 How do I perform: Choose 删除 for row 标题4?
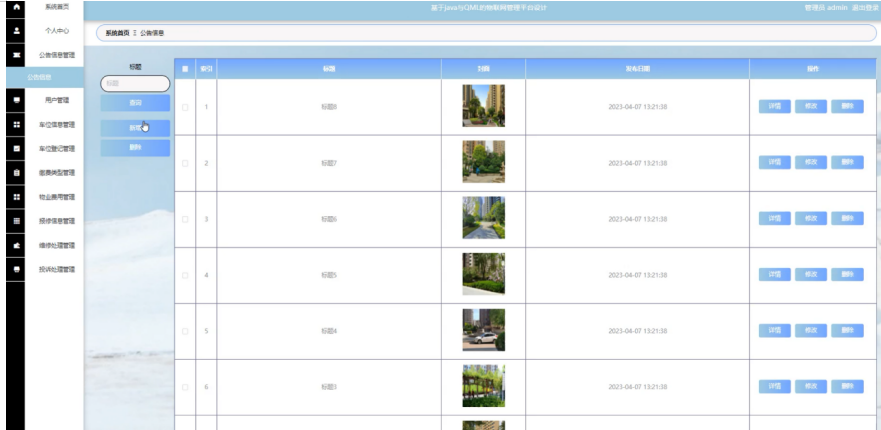point(847,331)
